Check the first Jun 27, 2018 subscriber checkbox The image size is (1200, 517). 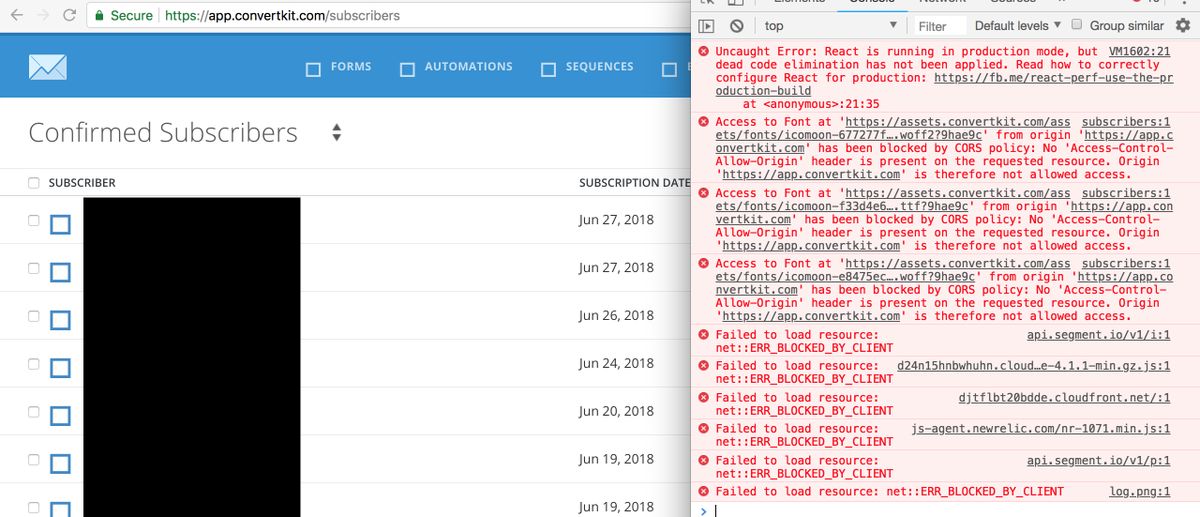point(34,221)
